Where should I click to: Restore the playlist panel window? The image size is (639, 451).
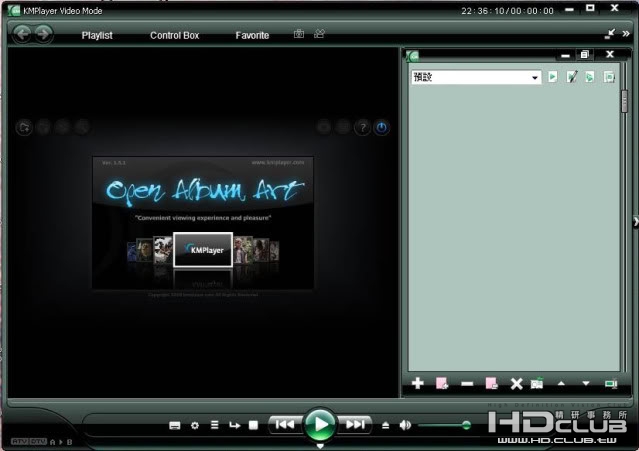pyautogui.click(x=585, y=54)
